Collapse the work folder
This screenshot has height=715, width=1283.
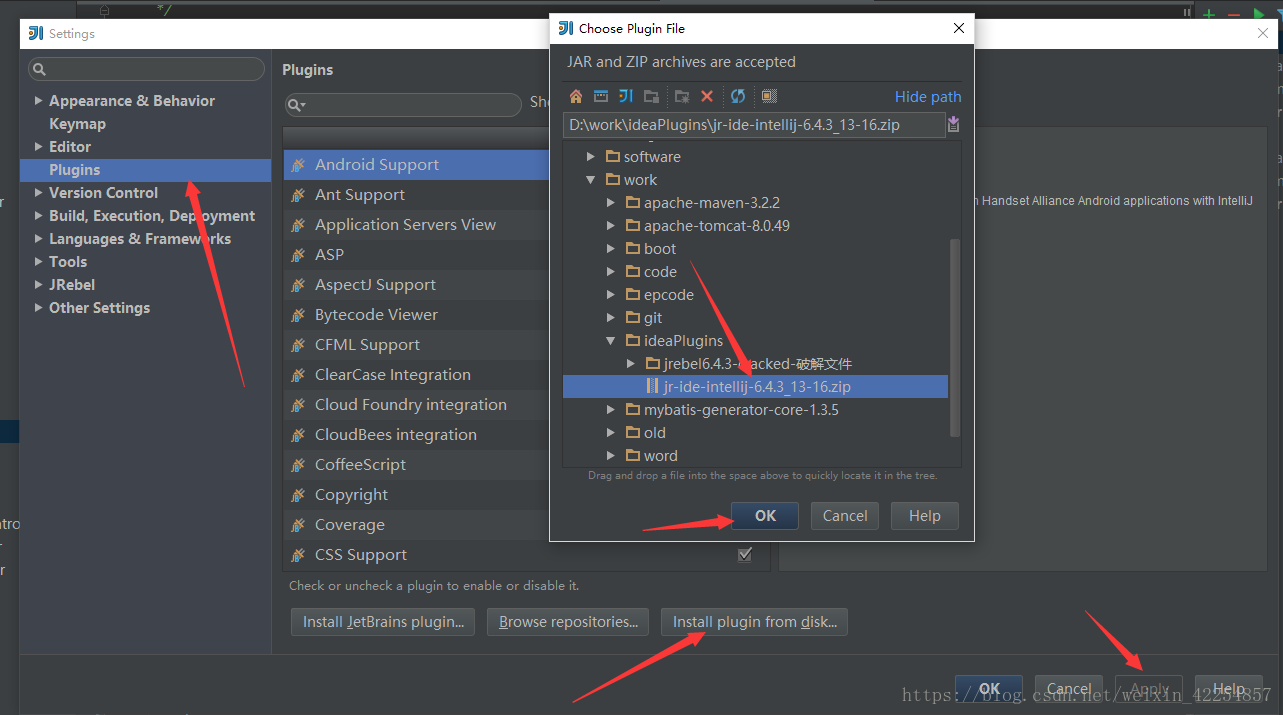tap(591, 180)
